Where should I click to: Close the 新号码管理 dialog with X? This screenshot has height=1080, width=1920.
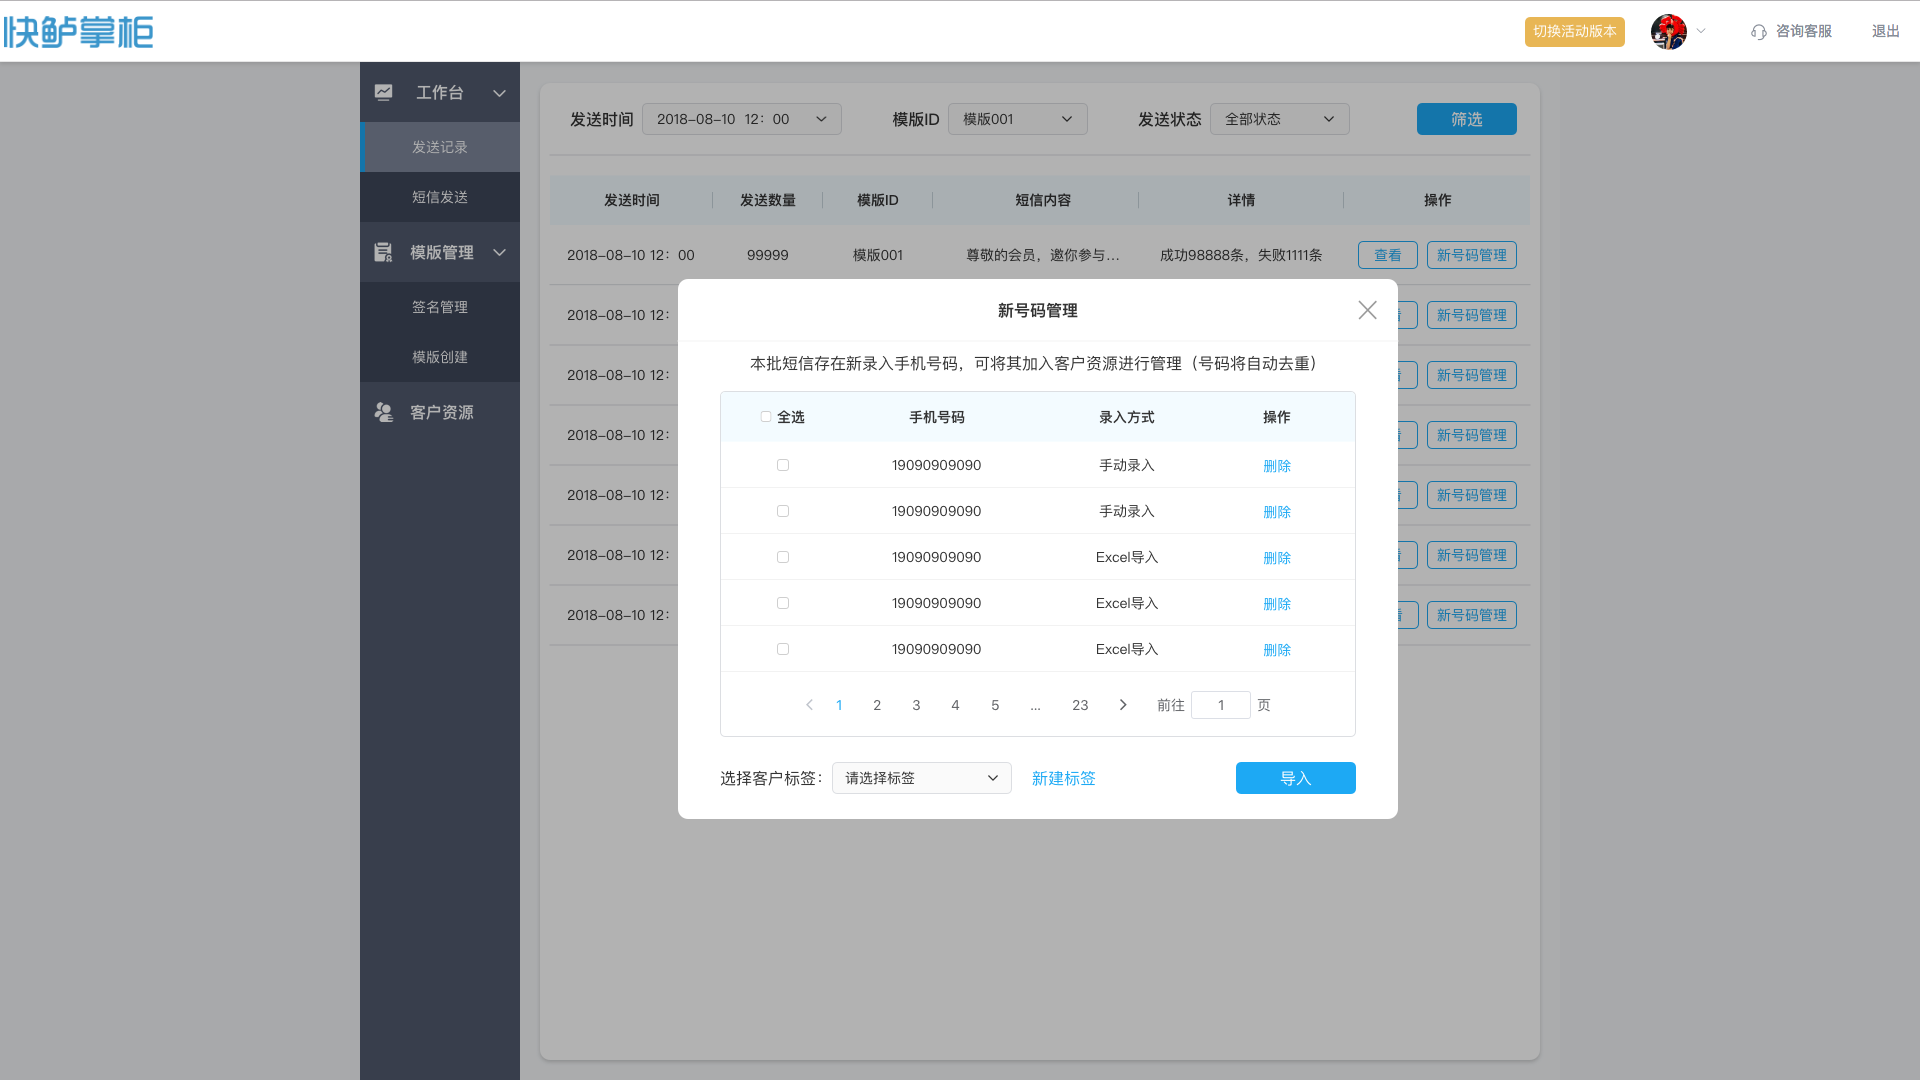click(x=1367, y=310)
